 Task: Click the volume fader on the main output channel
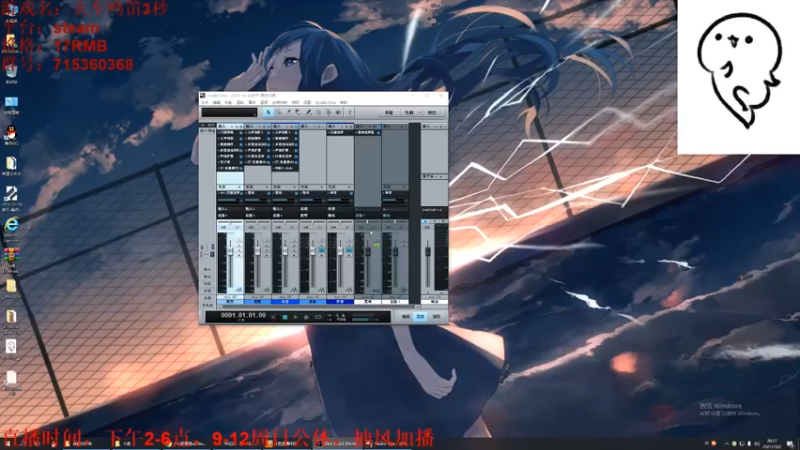click(x=428, y=252)
